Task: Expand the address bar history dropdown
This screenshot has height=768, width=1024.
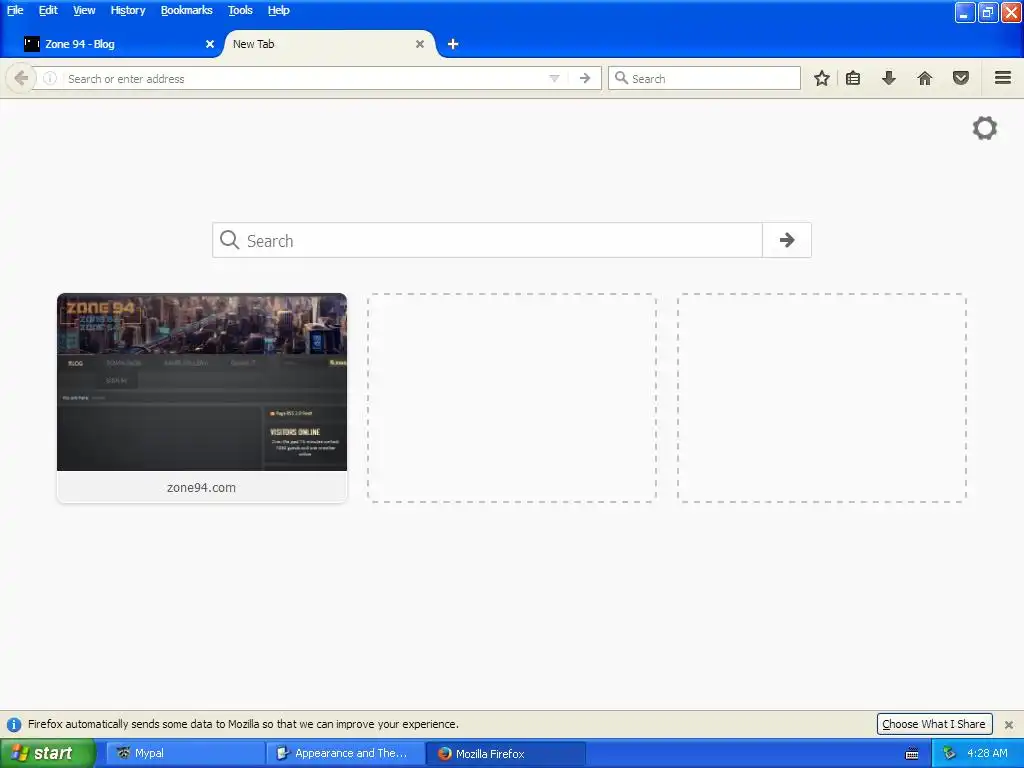Action: (x=554, y=78)
